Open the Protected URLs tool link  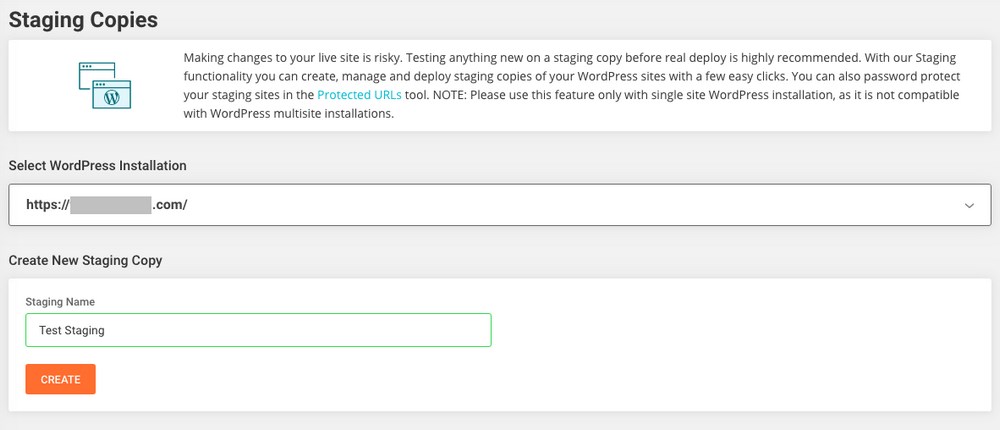pyautogui.click(x=359, y=96)
